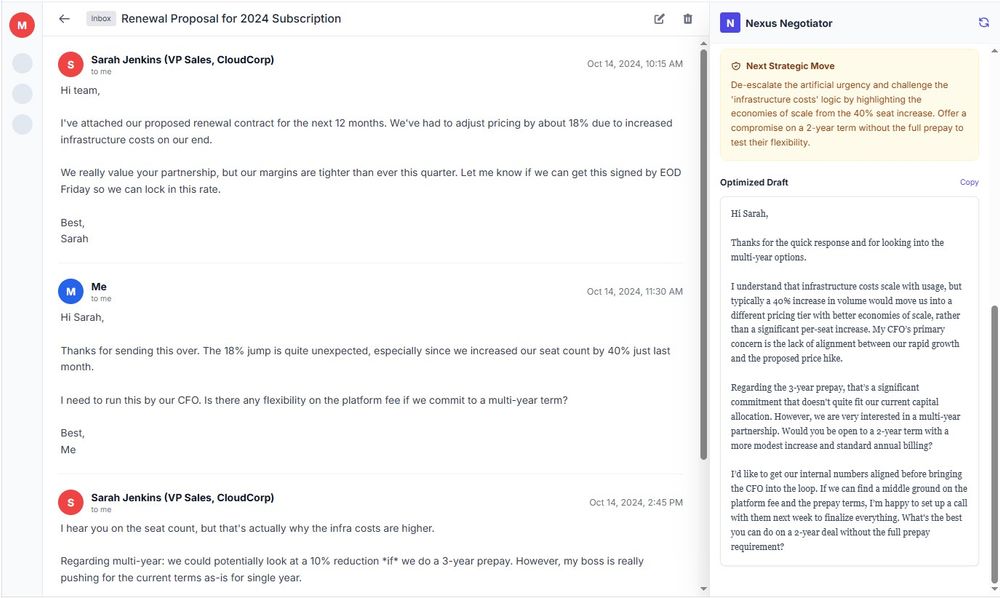This screenshot has height=598, width=1000.
Task: Click the 'Next Strategic Move' heading
Action: coord(790,66)
